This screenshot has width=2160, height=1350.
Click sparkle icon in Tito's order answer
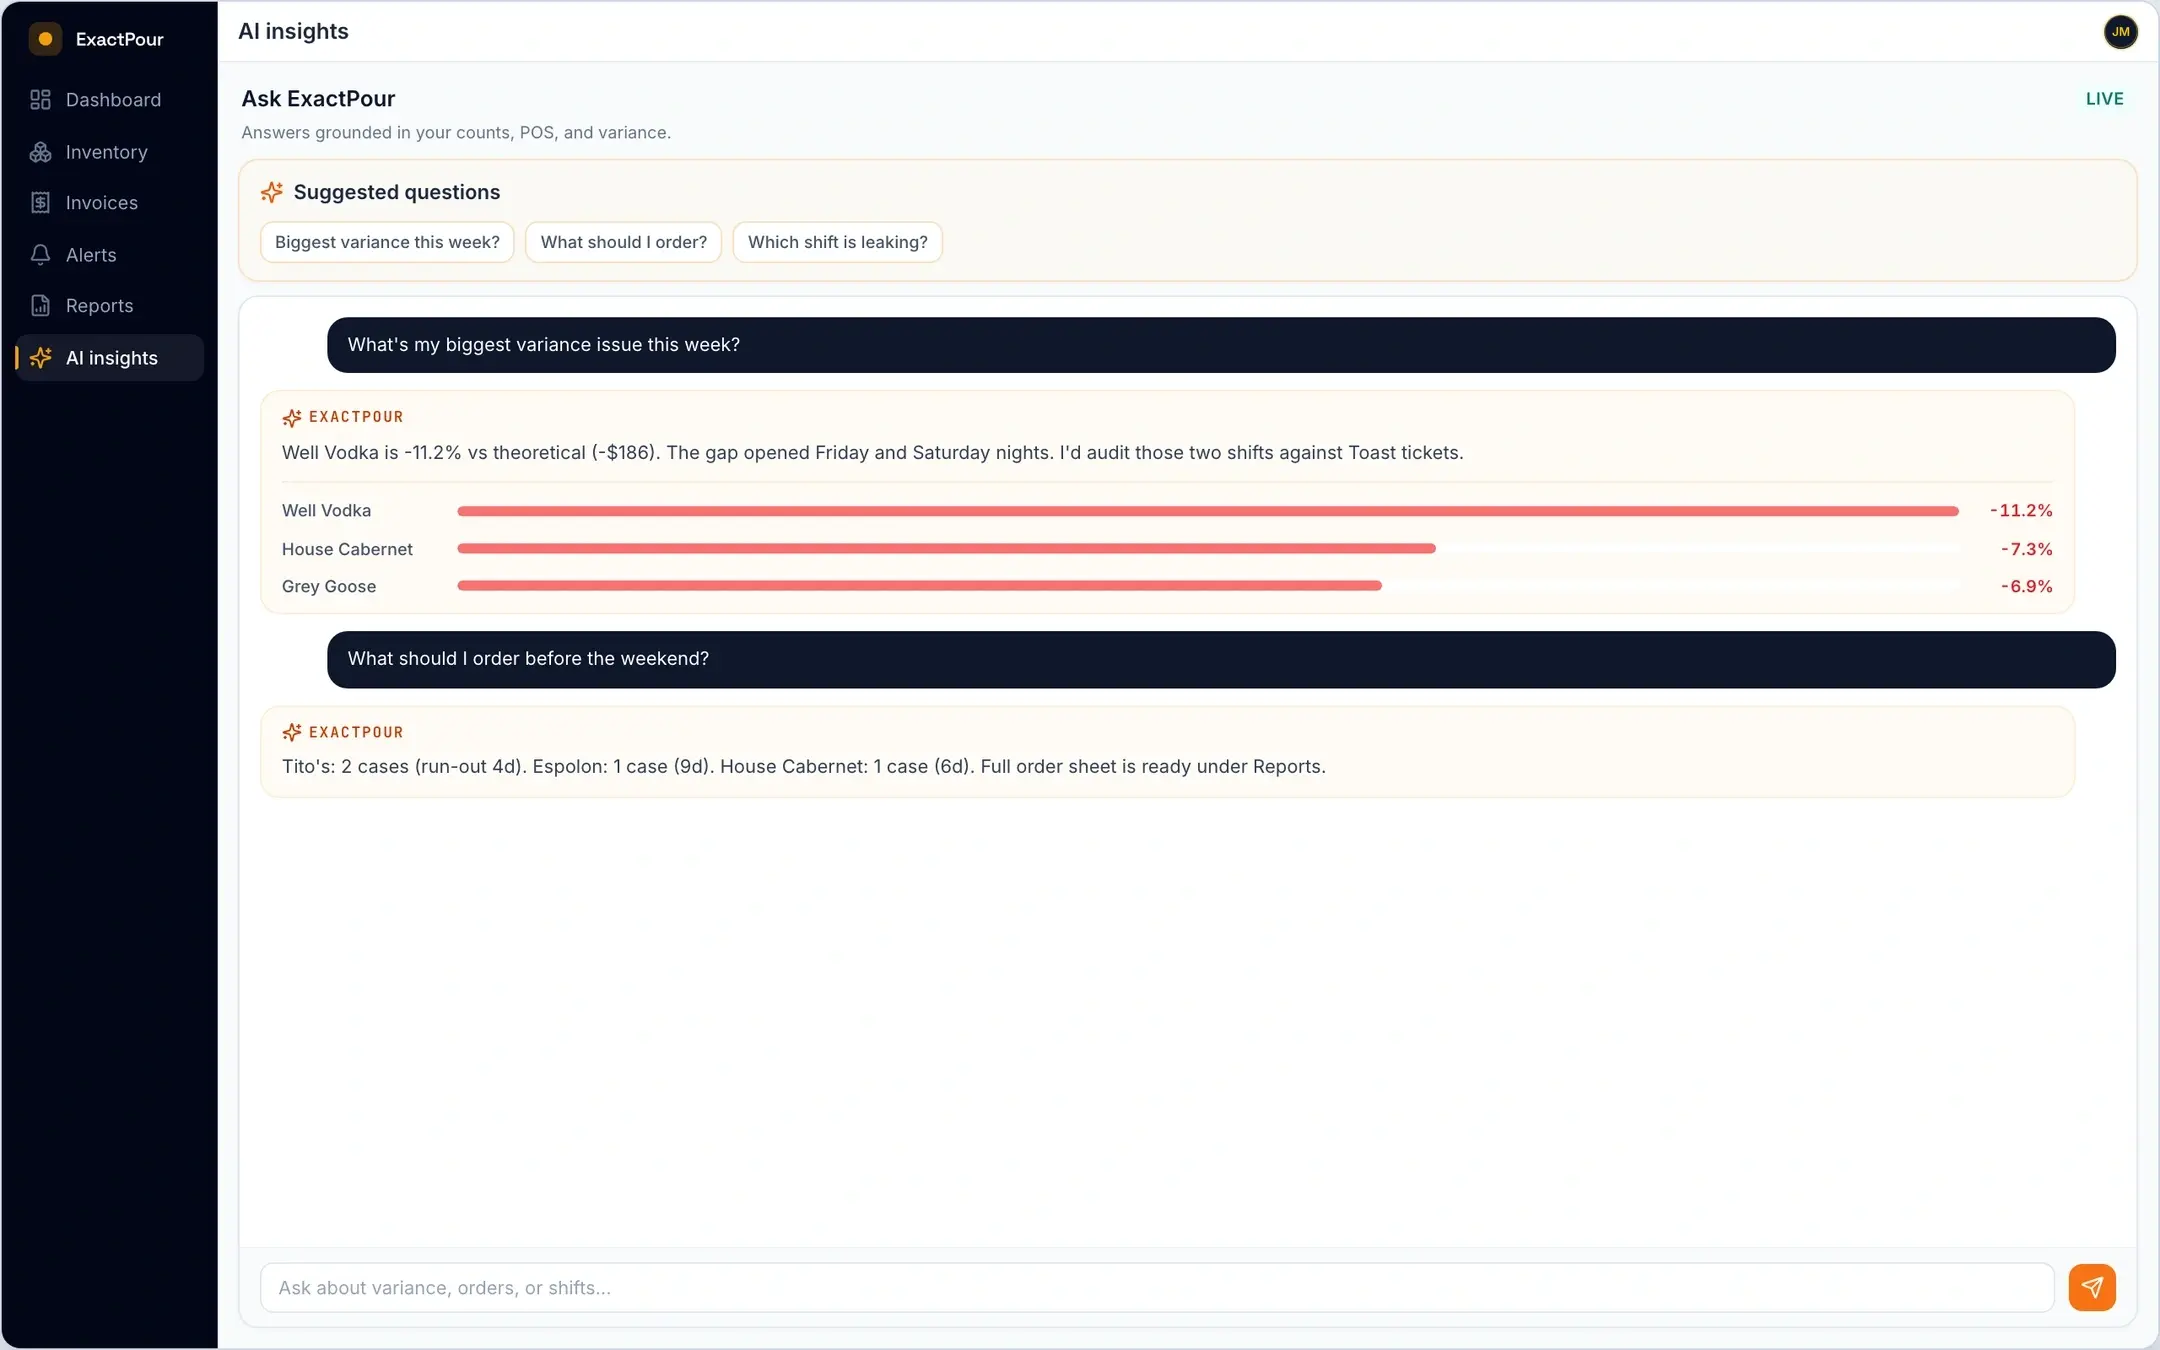[292, 733]
